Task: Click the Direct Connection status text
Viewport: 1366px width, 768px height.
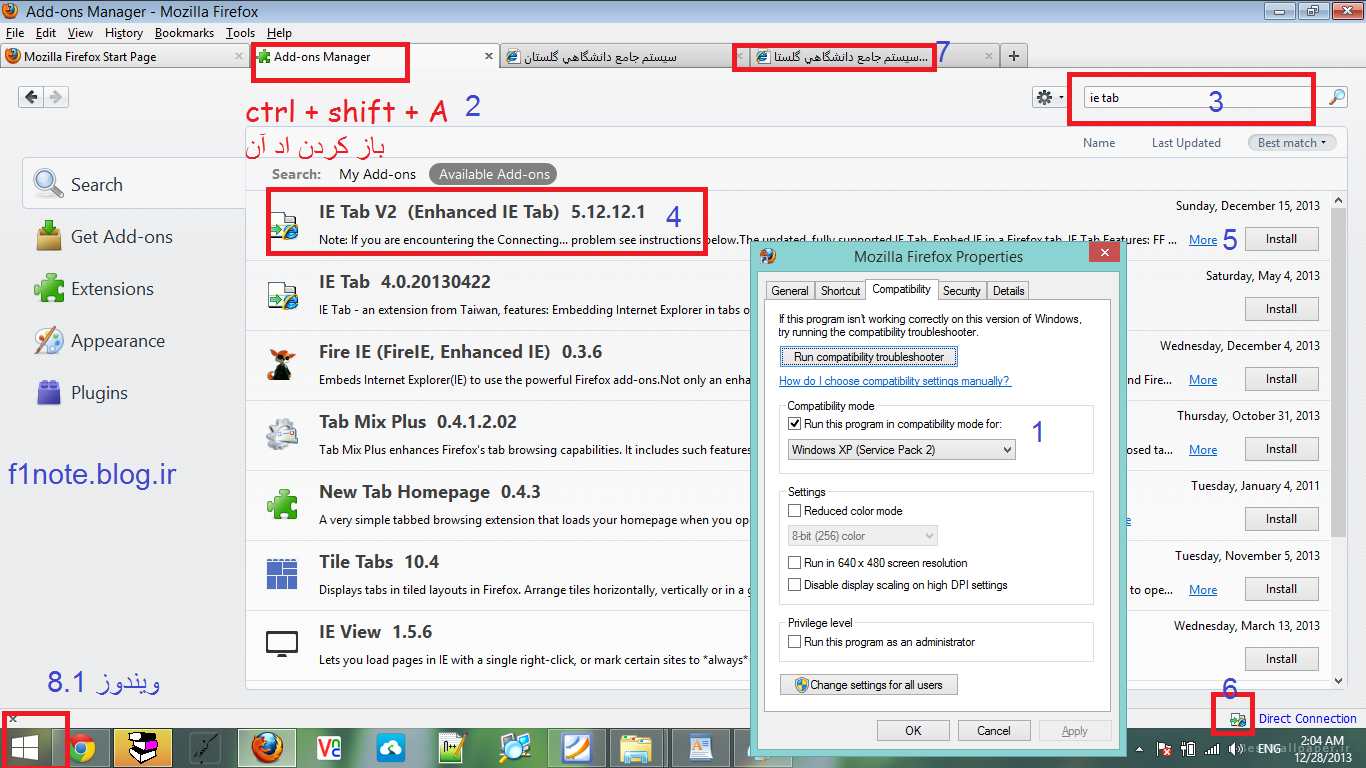Action: pos(1307,719)
